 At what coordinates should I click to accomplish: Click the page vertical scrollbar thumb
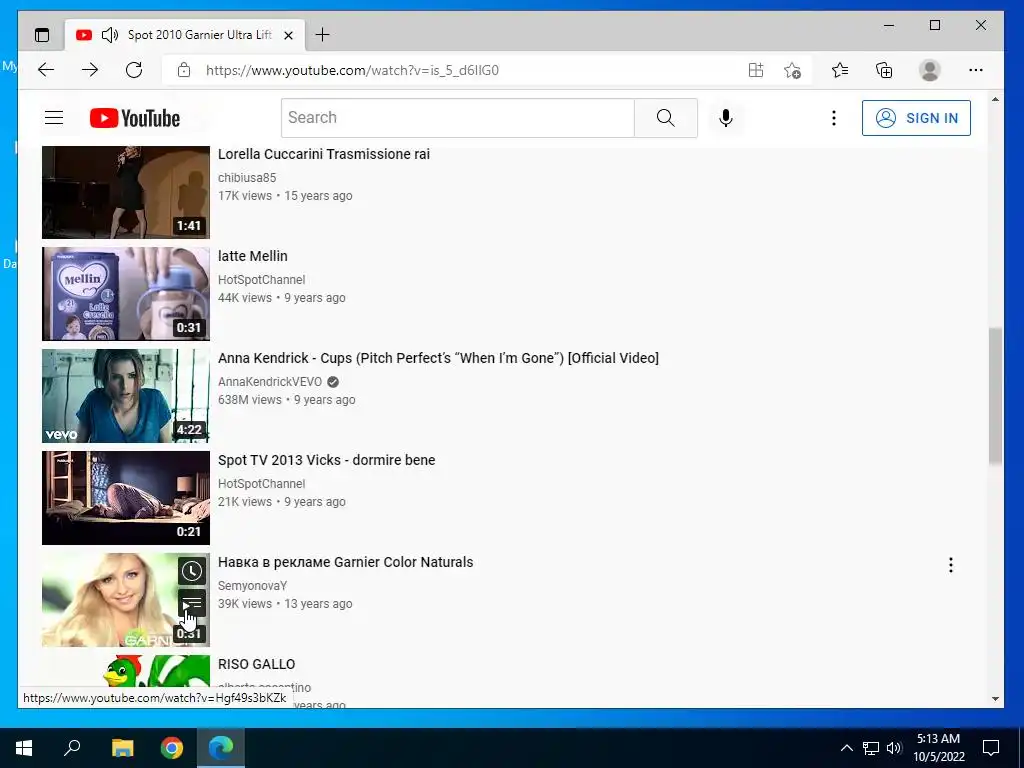(x=995, y=396)
